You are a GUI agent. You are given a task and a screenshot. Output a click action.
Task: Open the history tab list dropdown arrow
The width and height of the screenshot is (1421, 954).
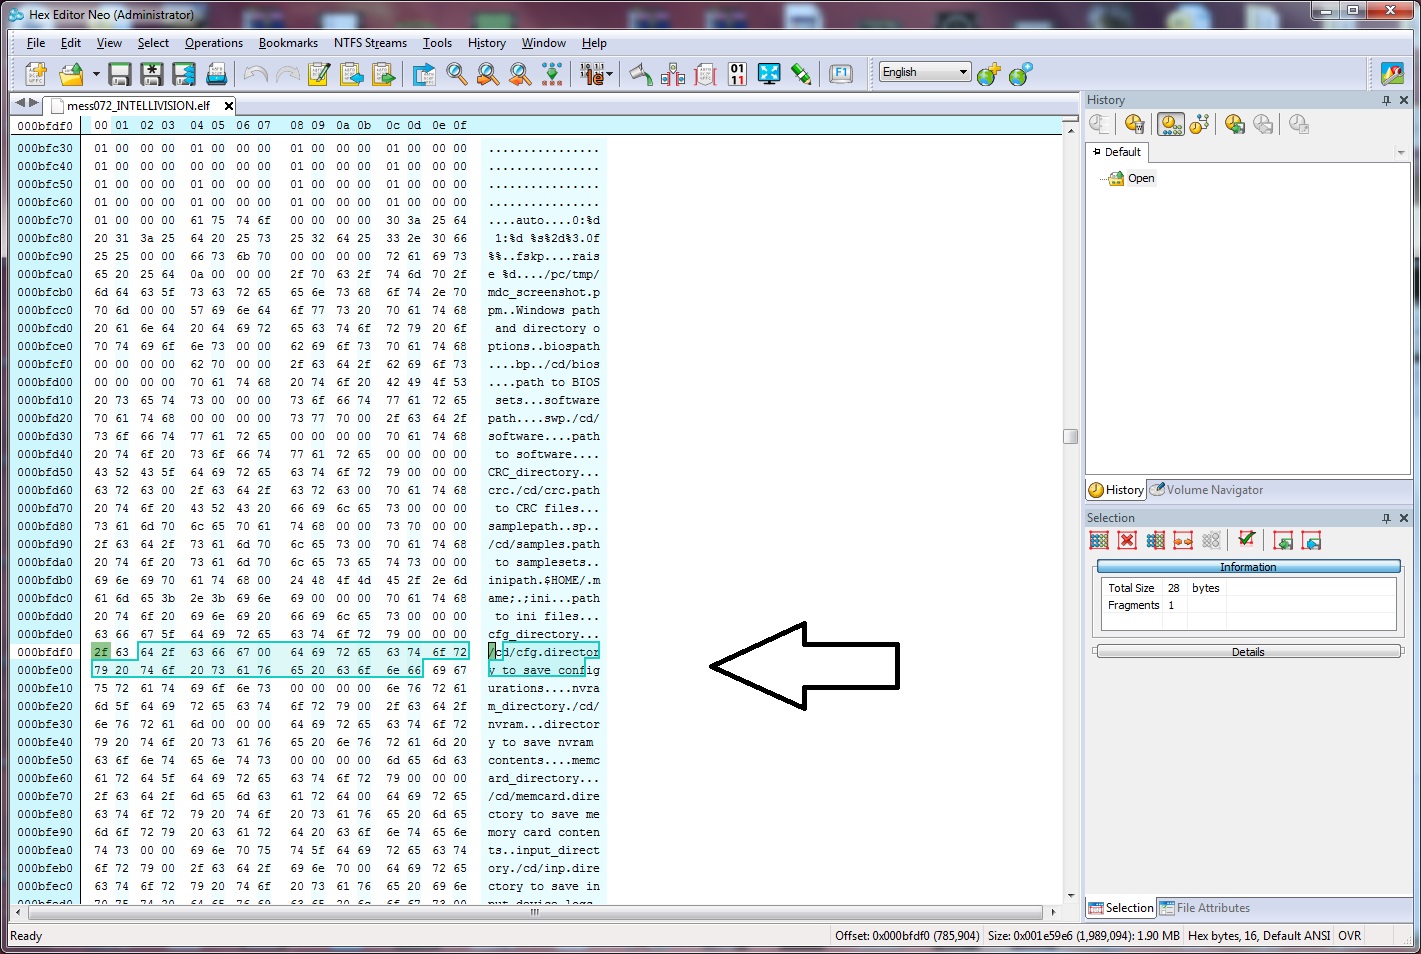1401,153
